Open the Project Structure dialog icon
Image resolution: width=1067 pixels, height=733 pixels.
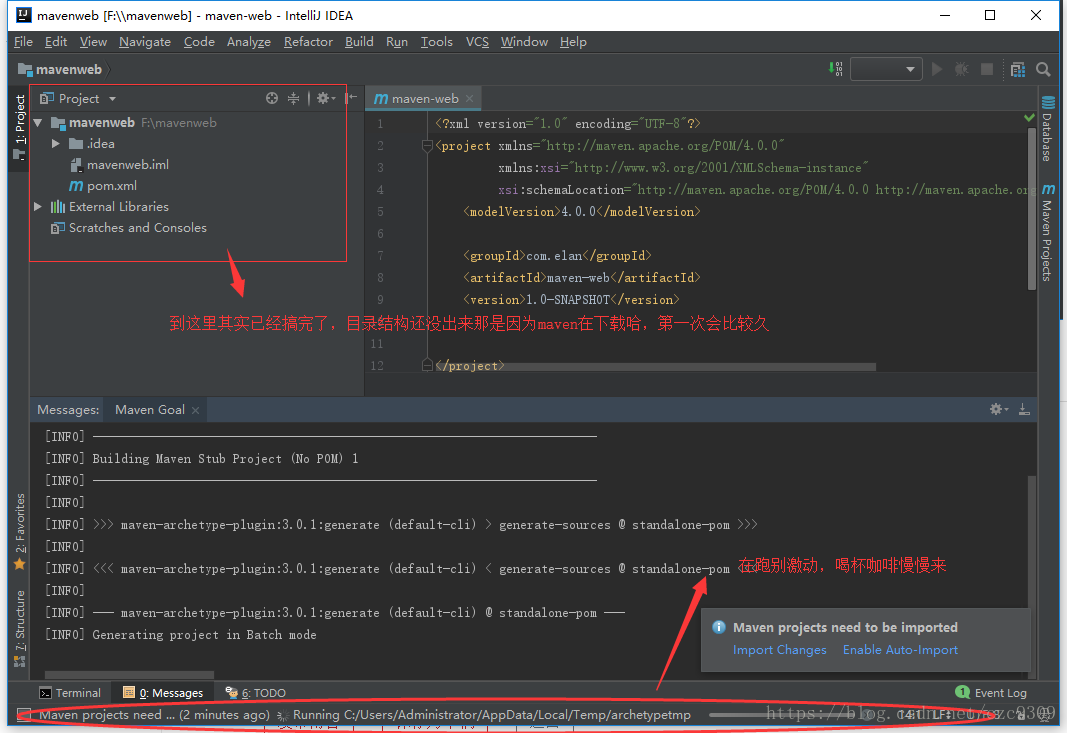1018,69
